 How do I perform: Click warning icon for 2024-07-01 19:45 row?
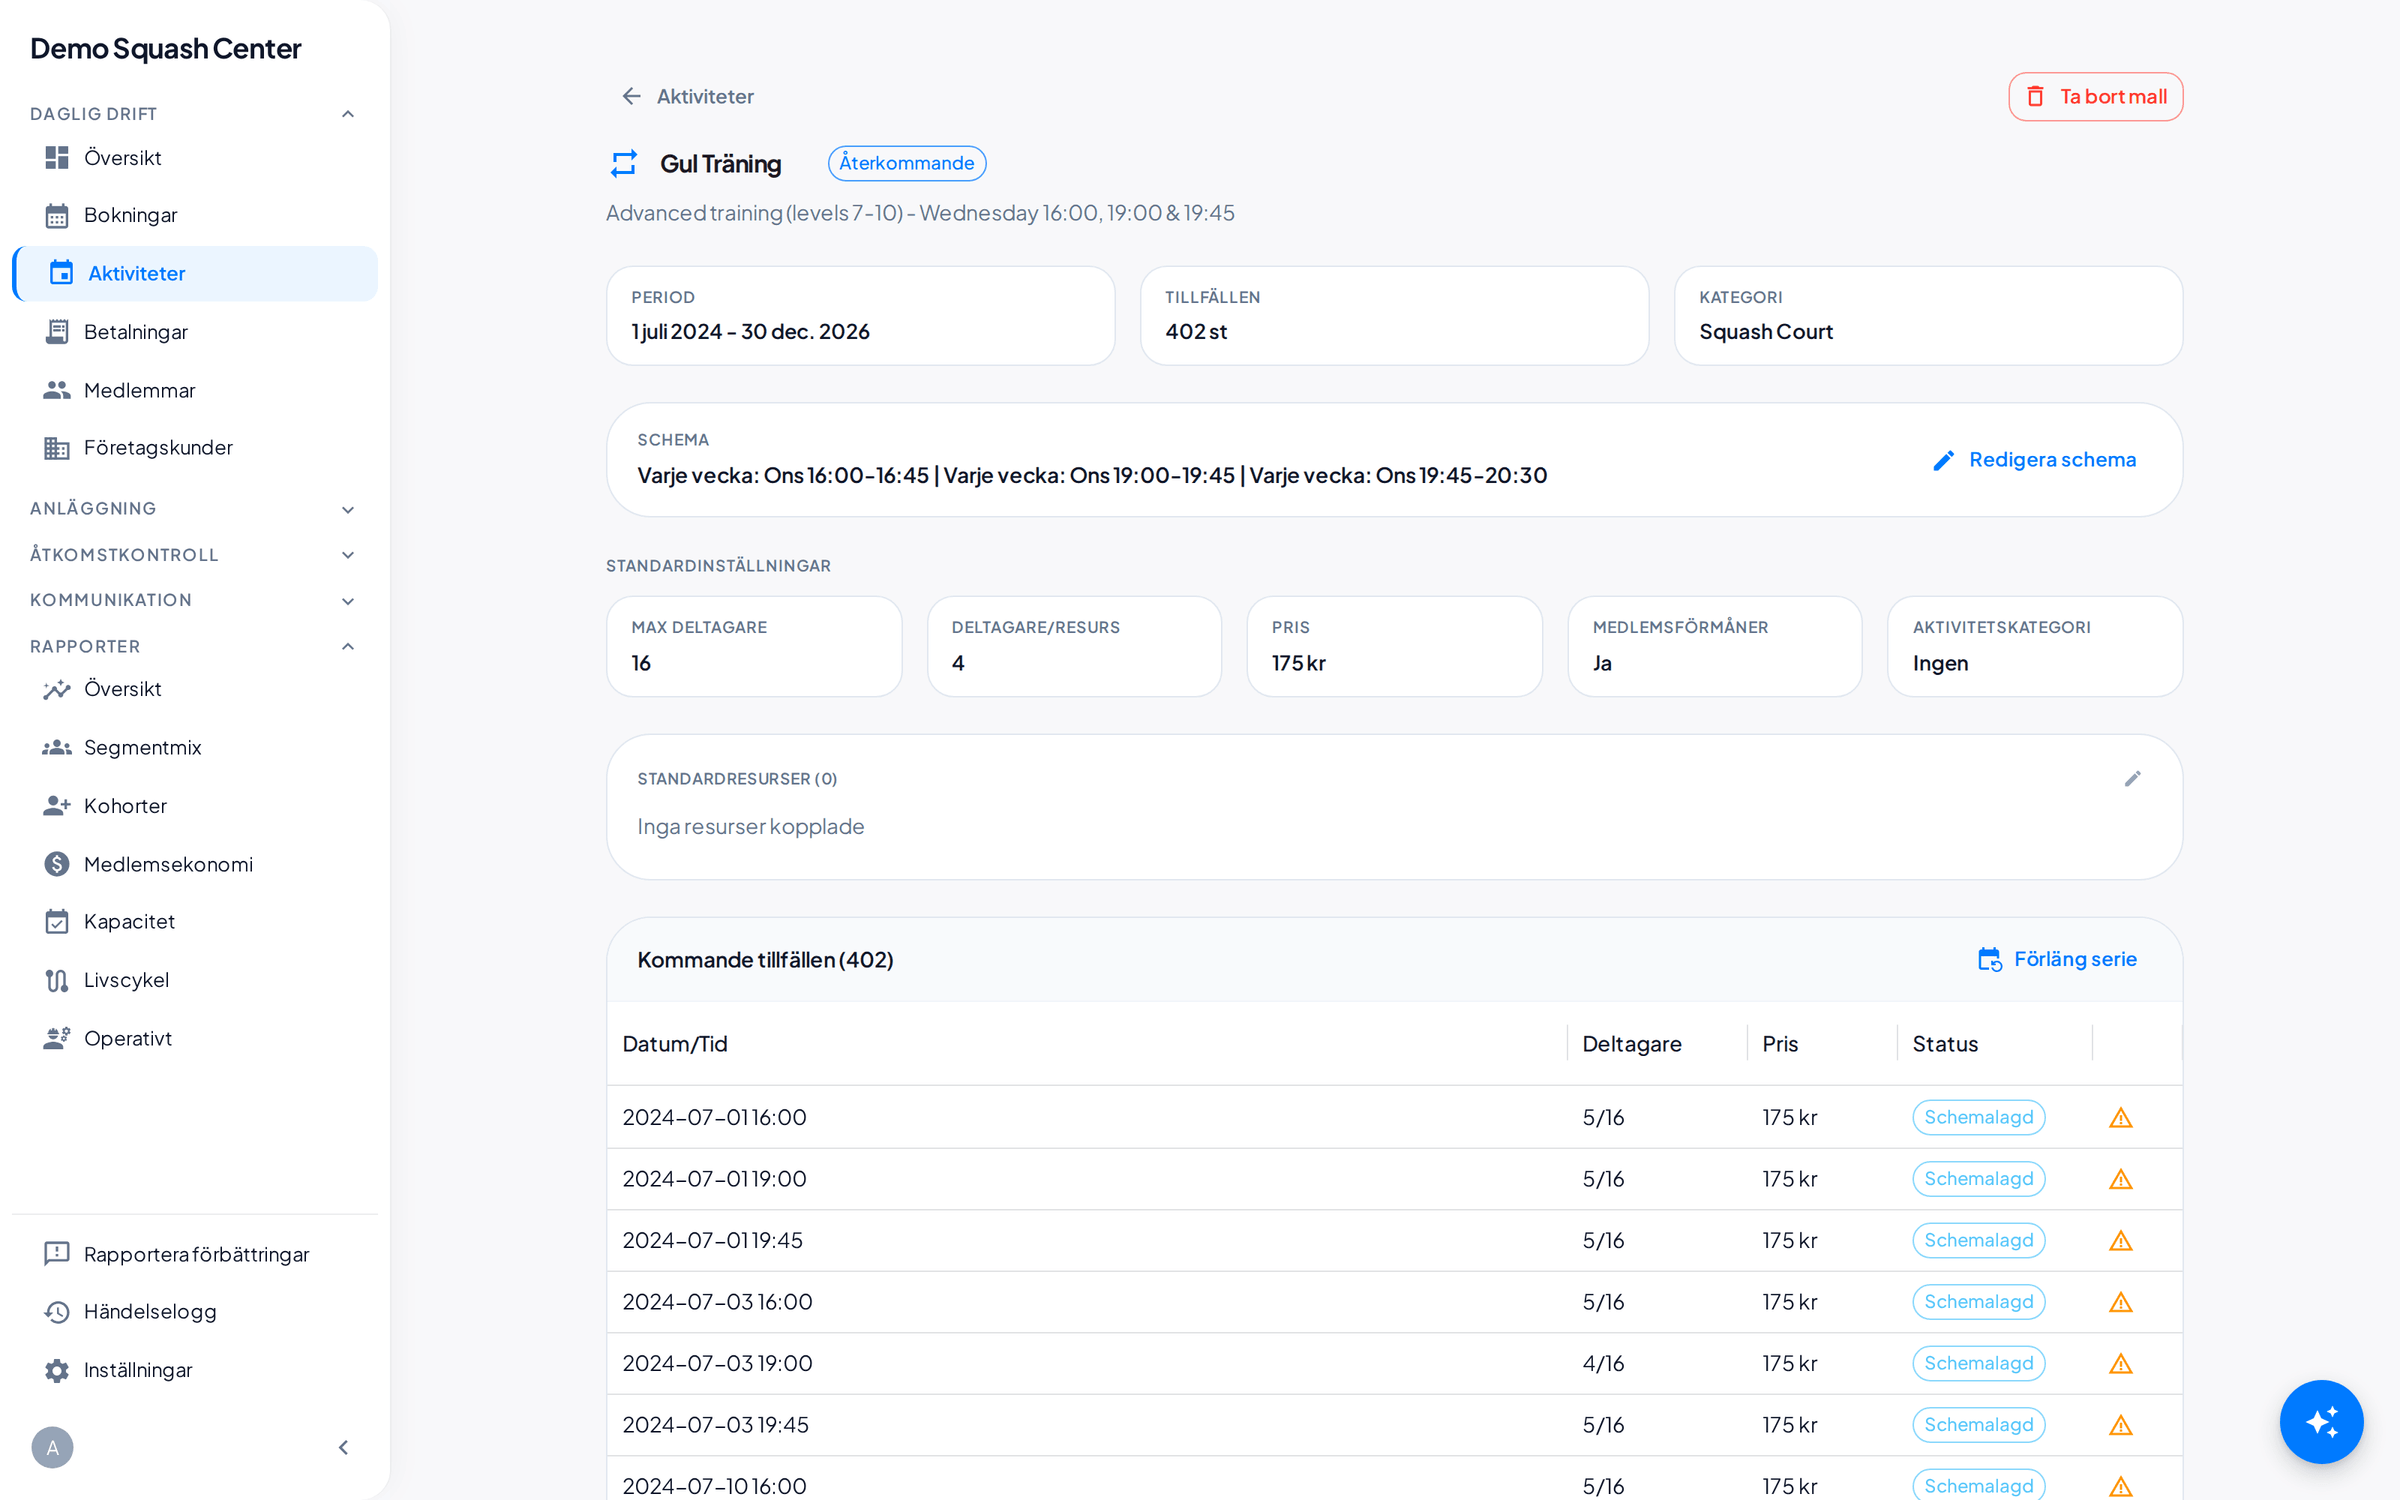coord(2120,1240)
